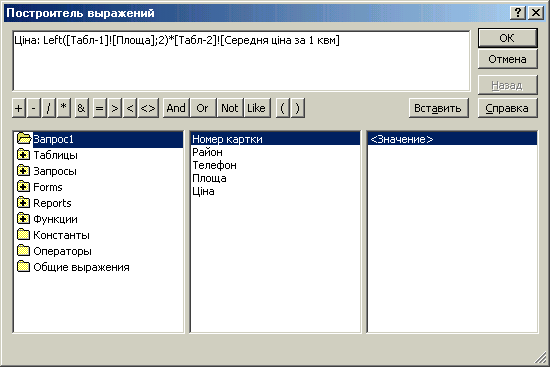Cancel with the Отмена button
Screen dimensions: 550x367
(x=507, y=59)
